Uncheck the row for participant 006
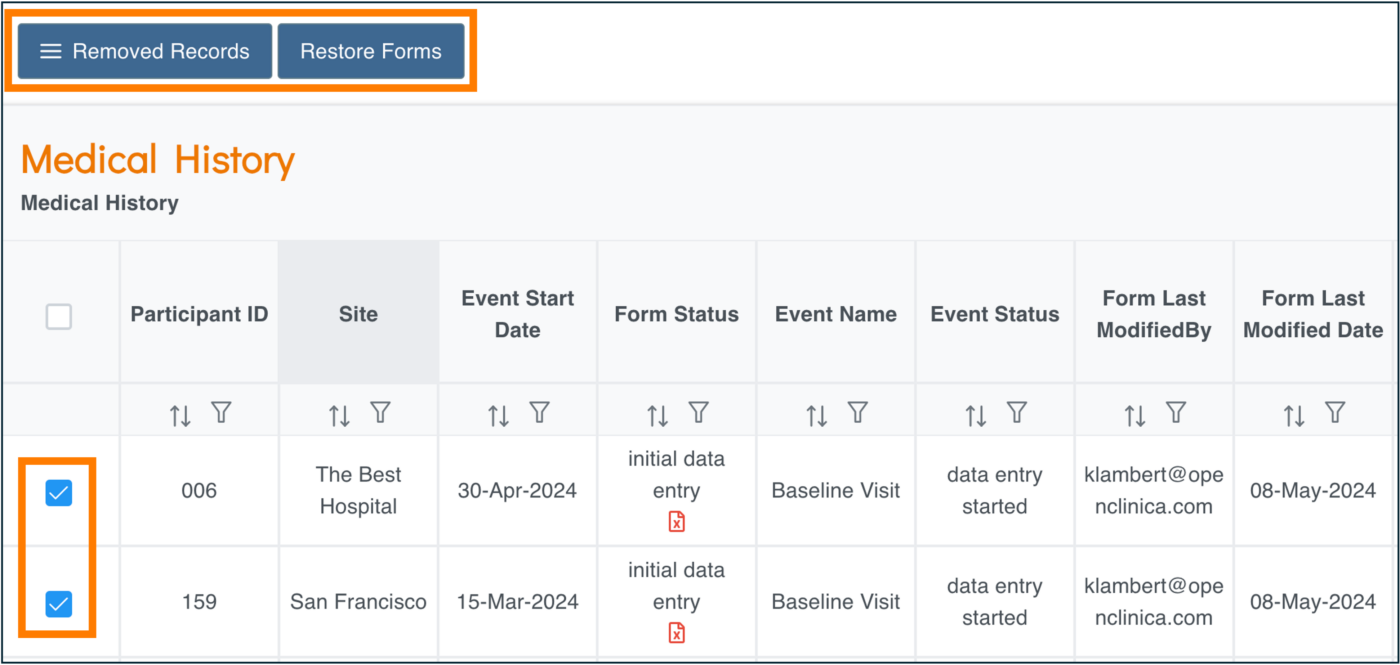This screenshot has width=1400, height=665. coord(58,492)
